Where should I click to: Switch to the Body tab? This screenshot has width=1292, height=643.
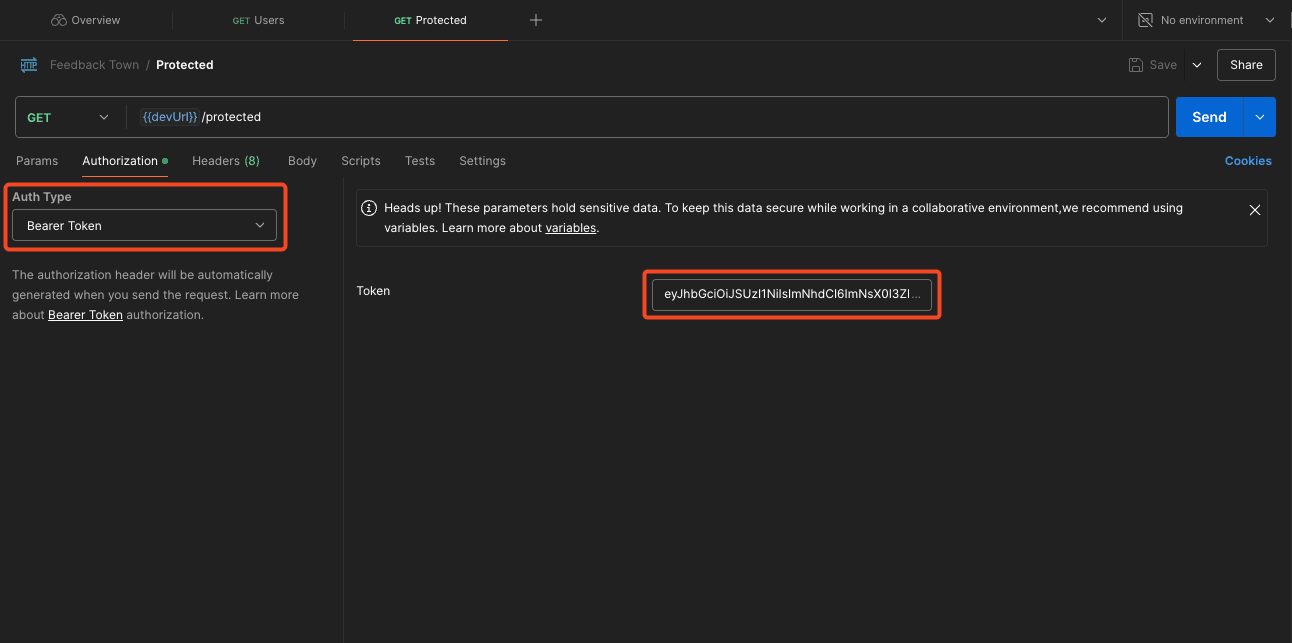click(302, 161)
